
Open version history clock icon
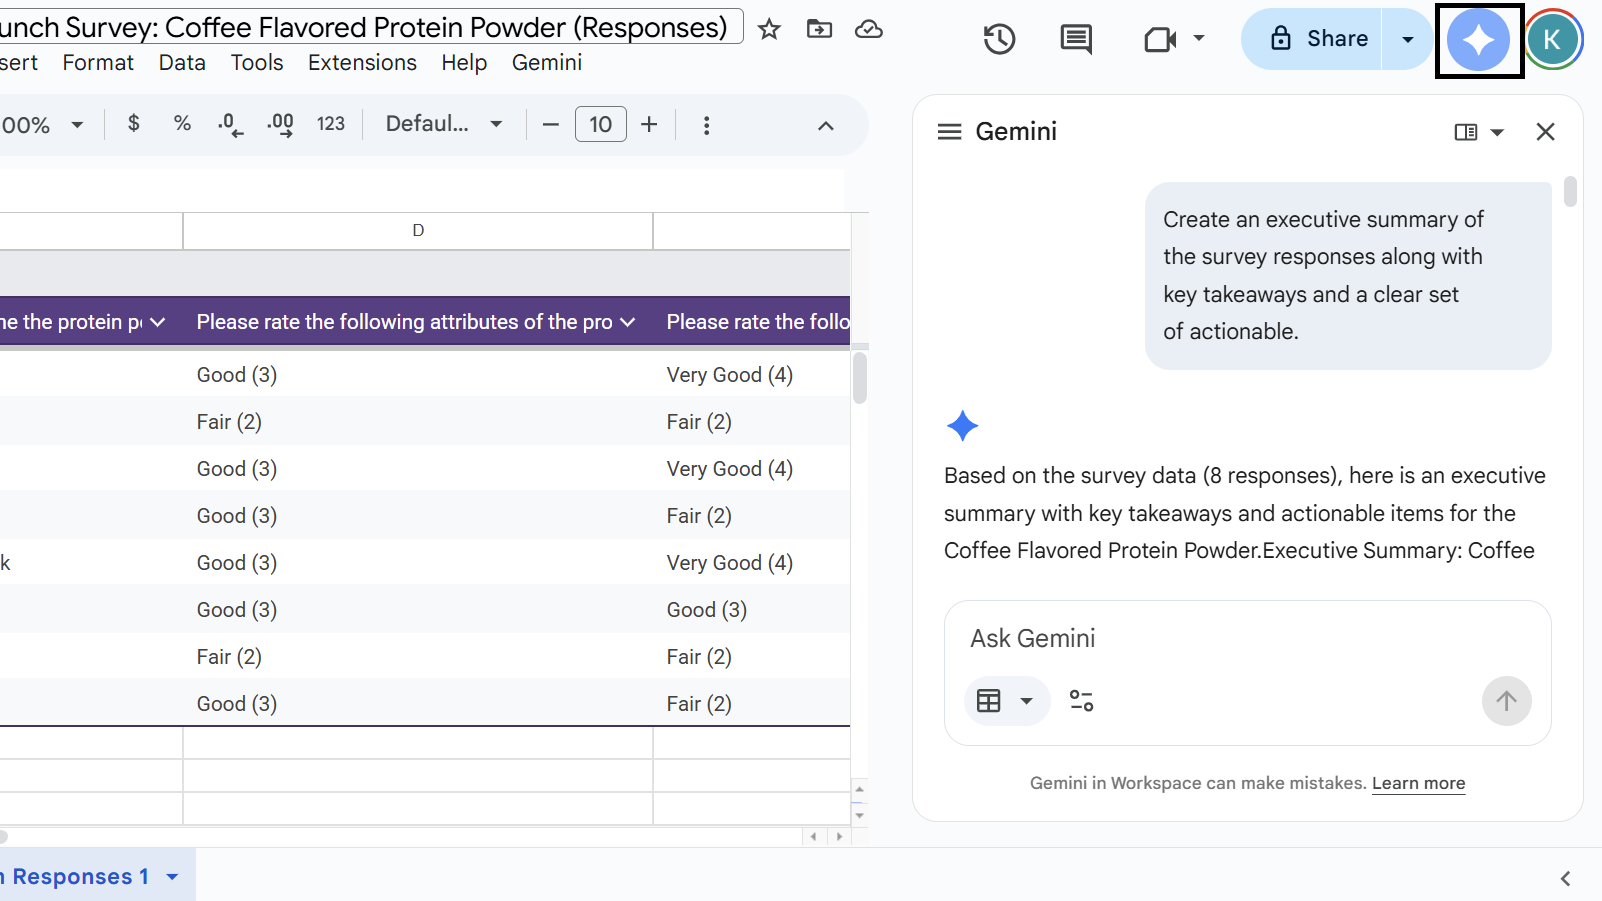coord(999,39)
